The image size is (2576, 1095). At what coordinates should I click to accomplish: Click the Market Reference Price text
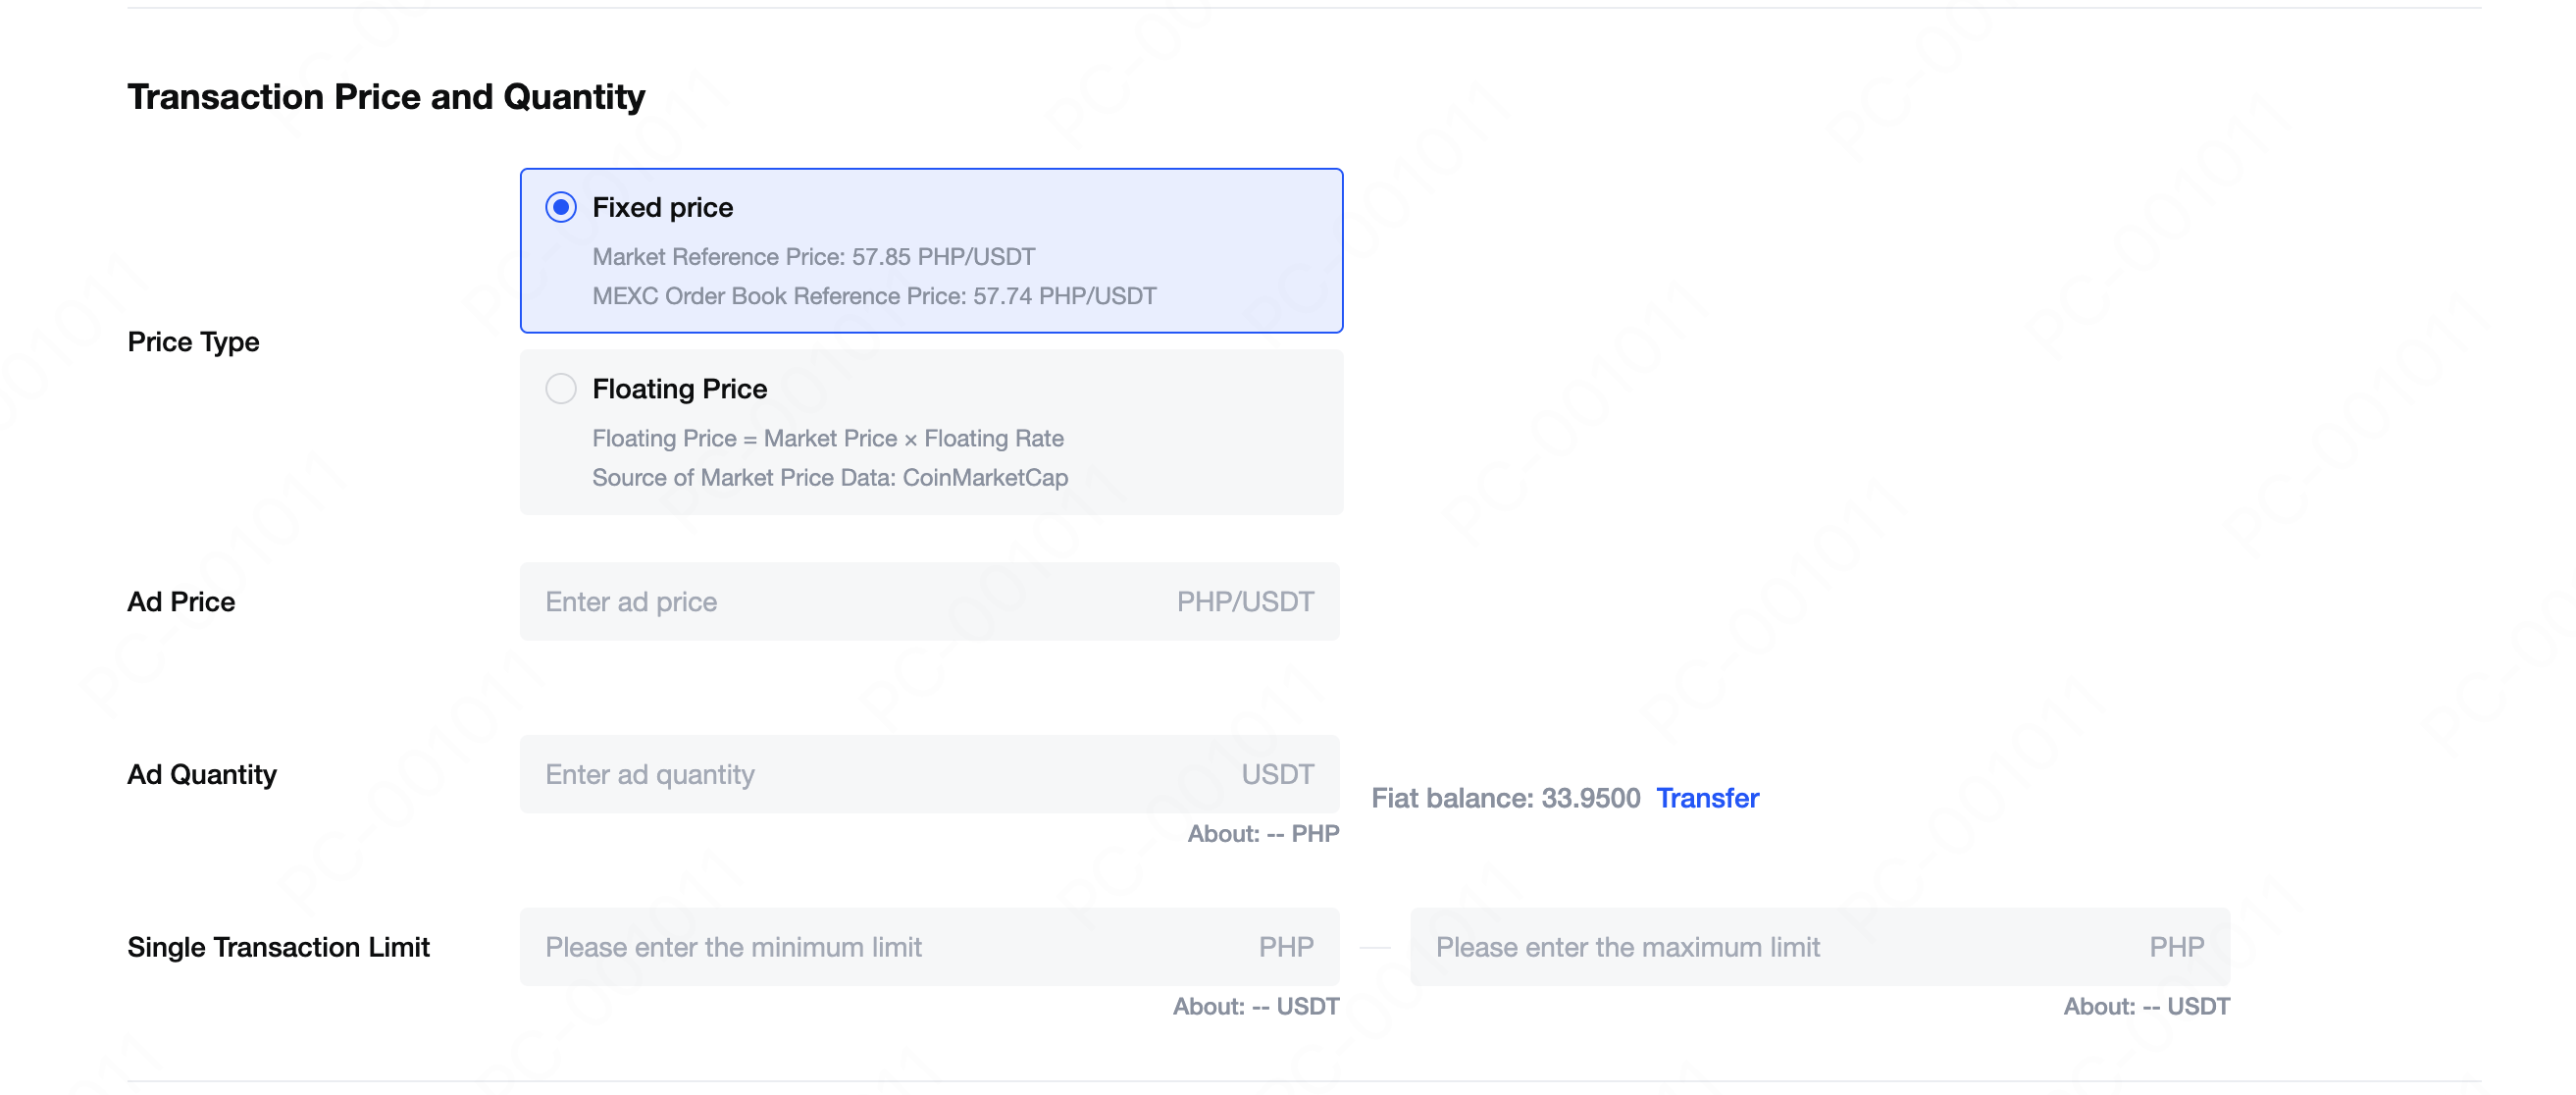pyautogui.click(x=813, y=257)
